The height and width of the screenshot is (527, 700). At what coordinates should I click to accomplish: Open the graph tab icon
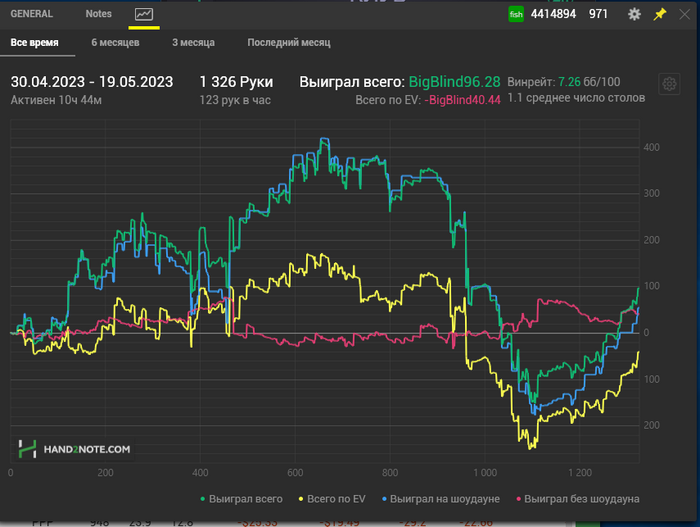click(144, 14)
